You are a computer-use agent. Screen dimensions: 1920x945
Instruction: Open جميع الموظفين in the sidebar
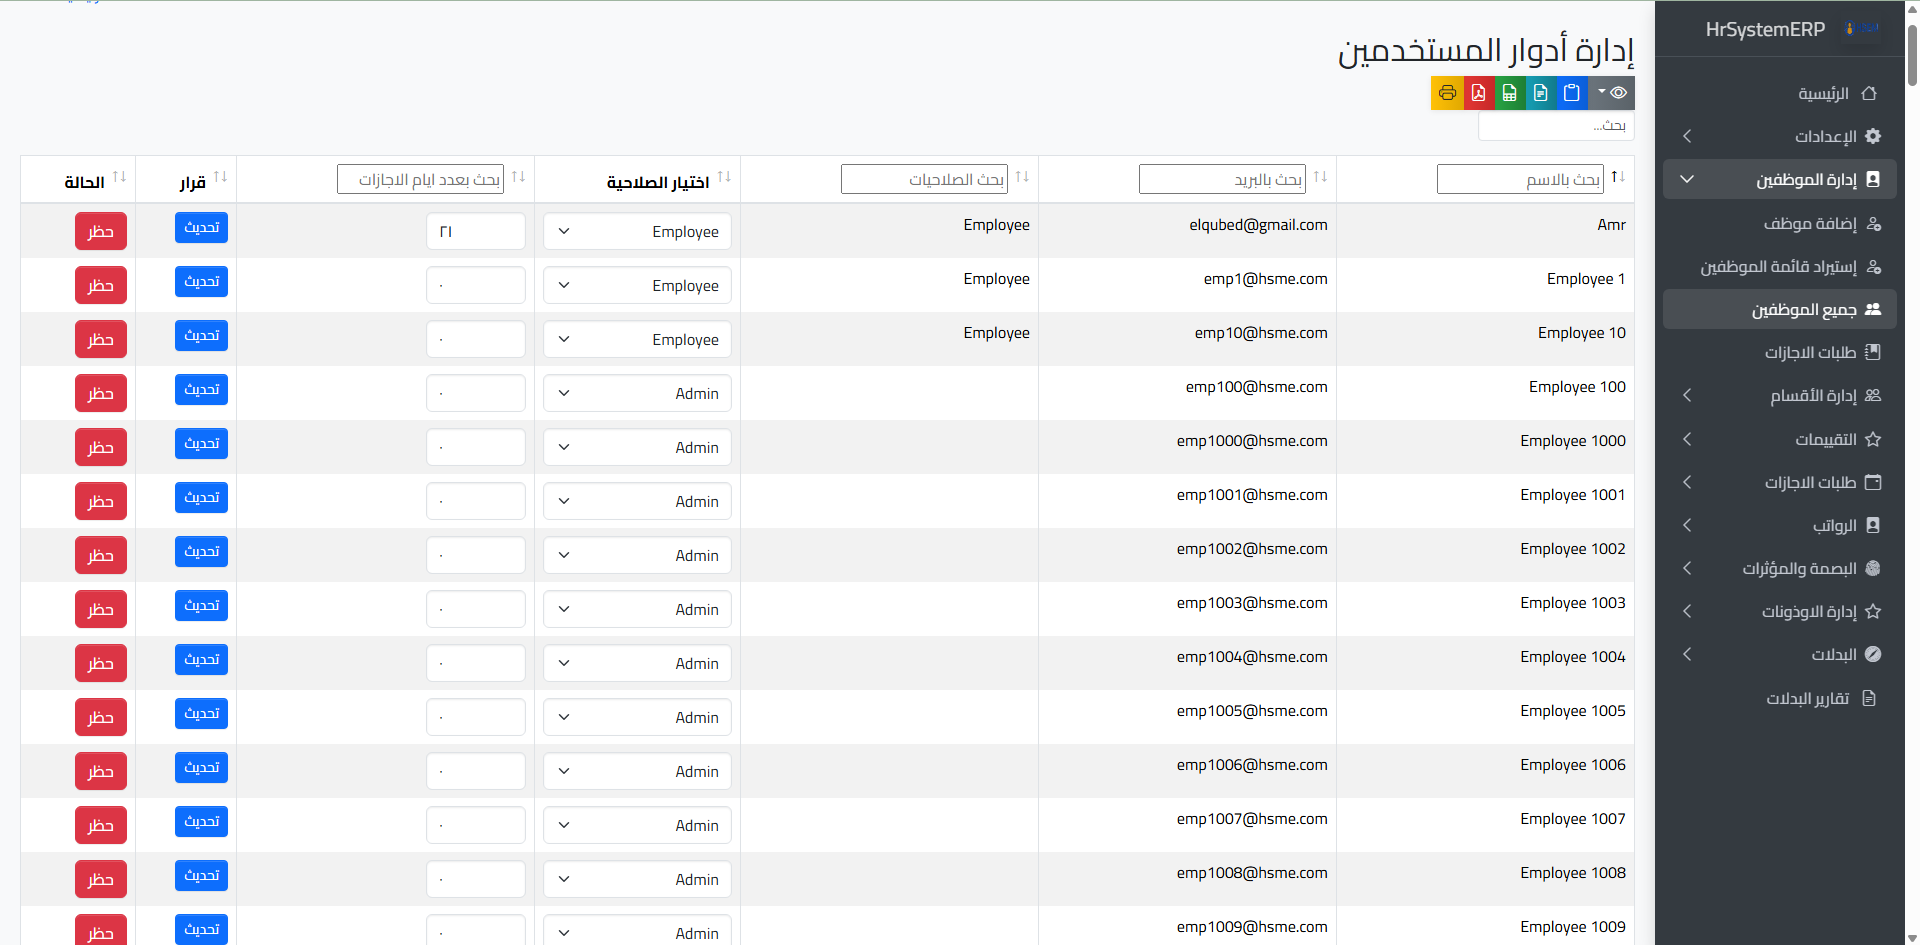tap(1780, 309)
